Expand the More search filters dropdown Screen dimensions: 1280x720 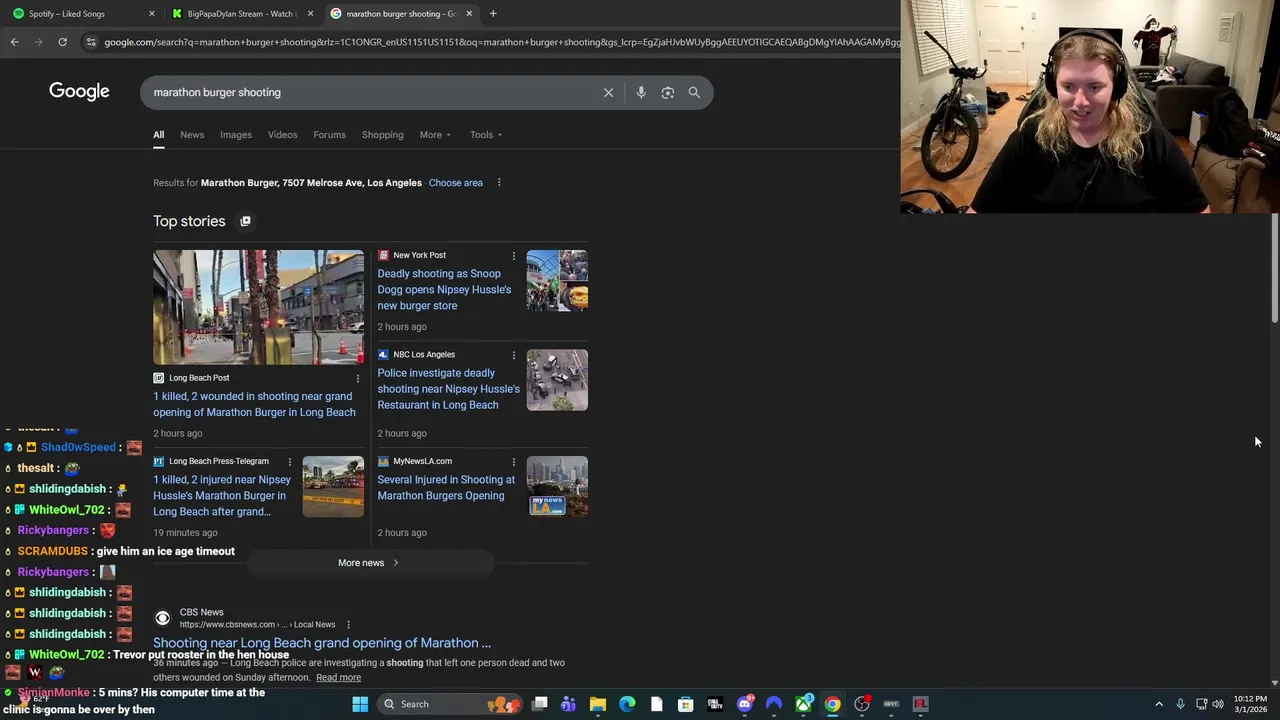pos(435,135)
